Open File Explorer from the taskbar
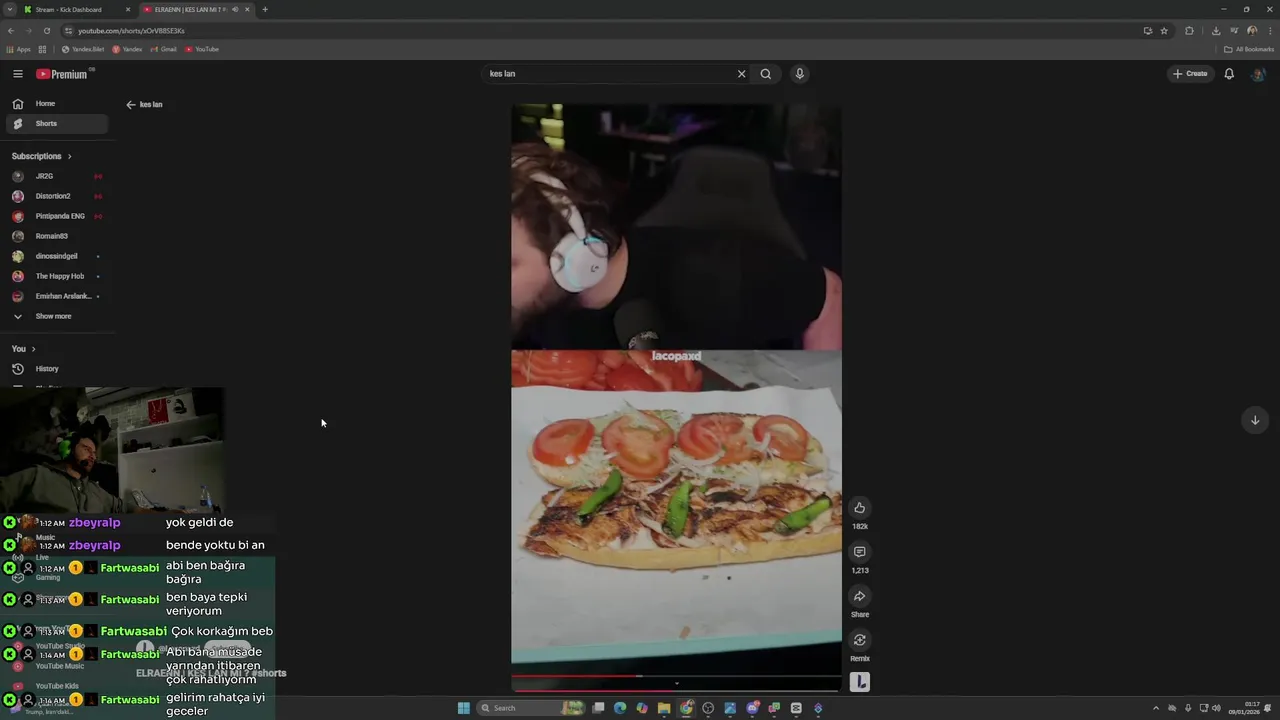 coord(664,708)
